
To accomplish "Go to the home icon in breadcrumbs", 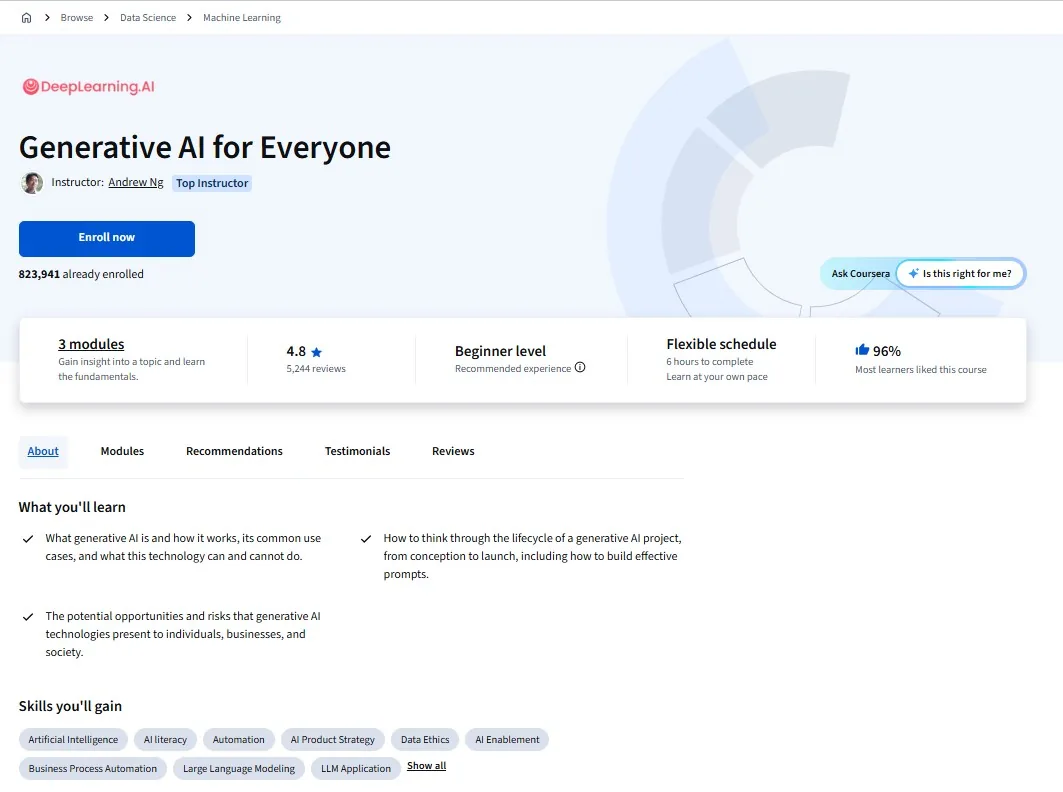I will click(26, 18).
